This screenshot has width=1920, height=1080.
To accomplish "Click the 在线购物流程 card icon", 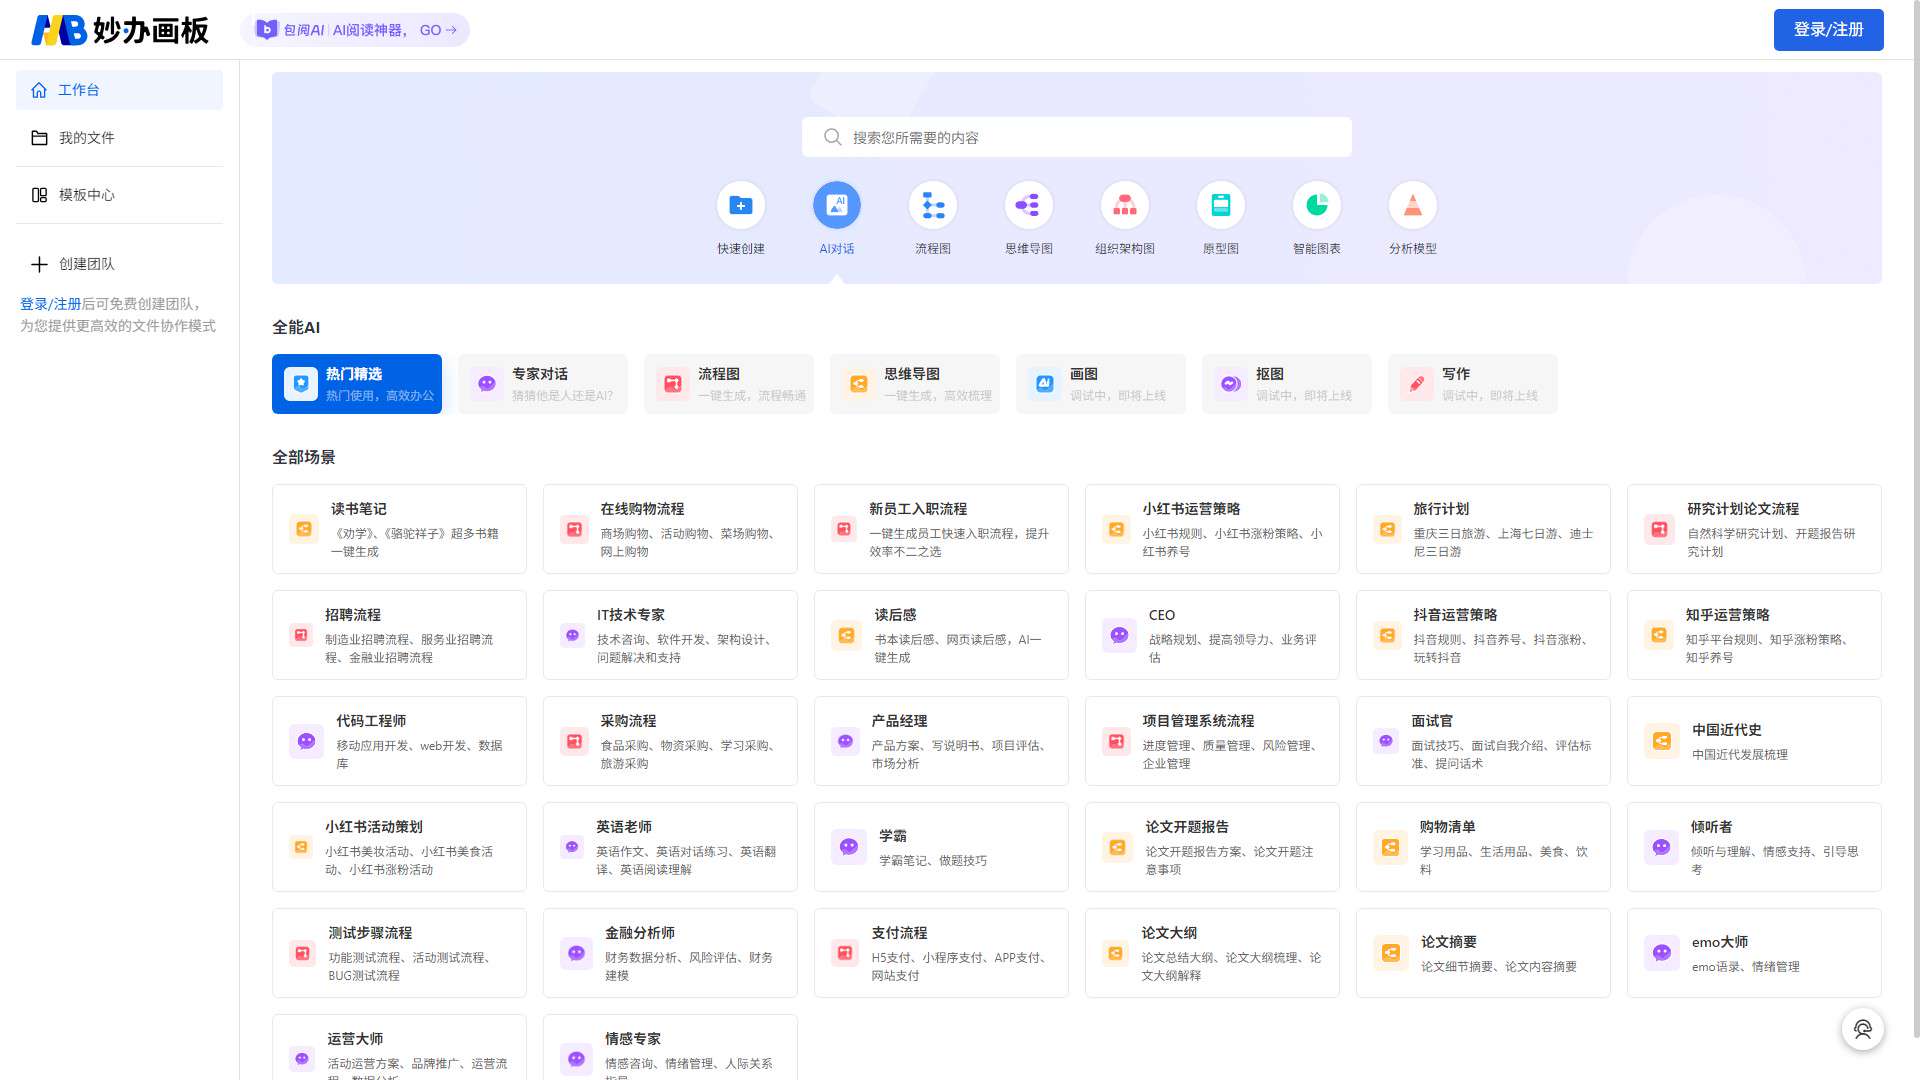I will point(574,529).
